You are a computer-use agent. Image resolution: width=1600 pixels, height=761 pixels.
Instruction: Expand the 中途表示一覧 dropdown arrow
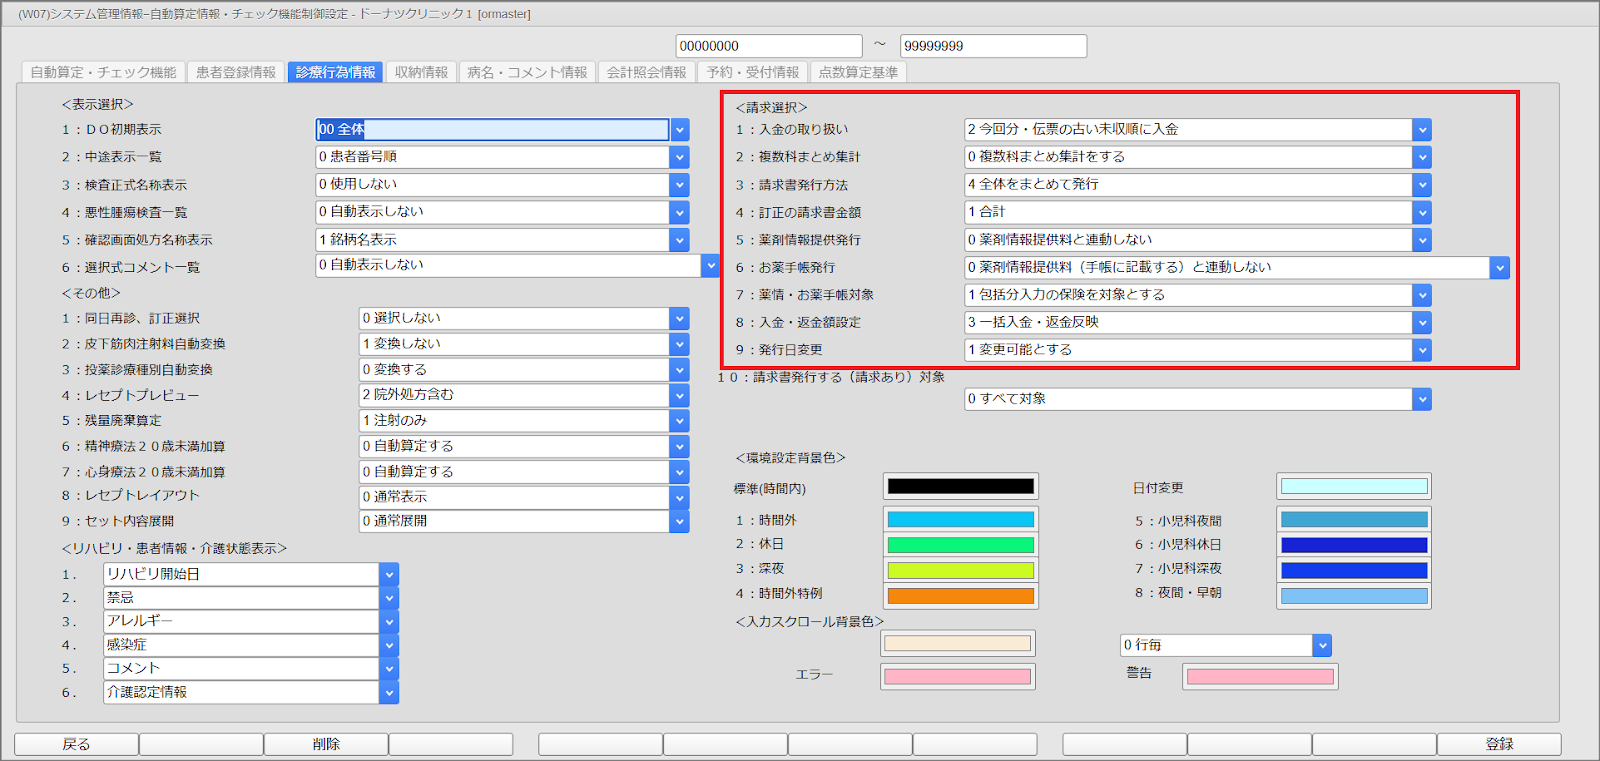click(680, 157)
